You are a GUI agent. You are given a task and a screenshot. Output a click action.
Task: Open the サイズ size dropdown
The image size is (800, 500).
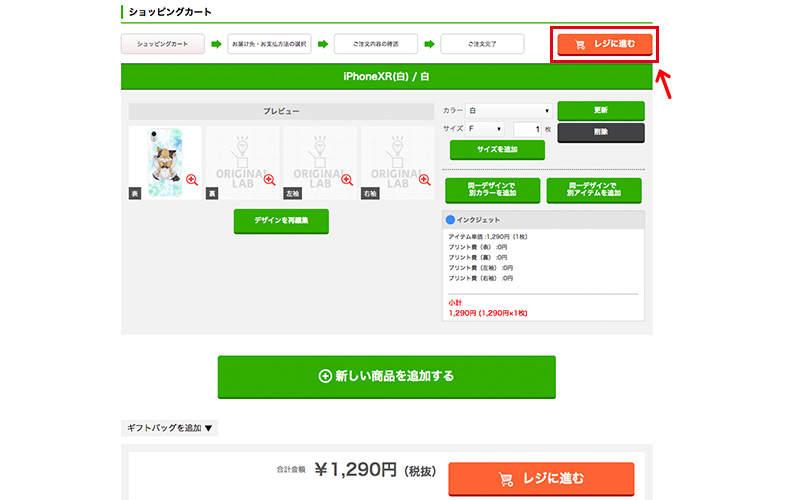485,129
